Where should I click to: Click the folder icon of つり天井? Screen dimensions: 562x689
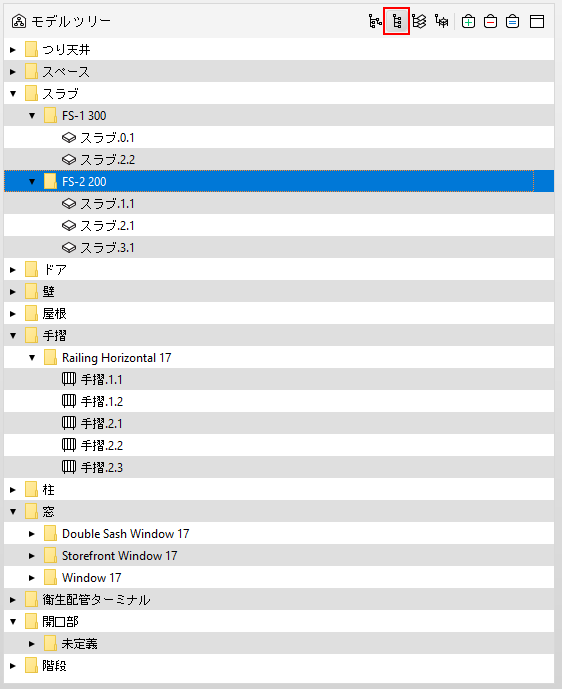31,49
